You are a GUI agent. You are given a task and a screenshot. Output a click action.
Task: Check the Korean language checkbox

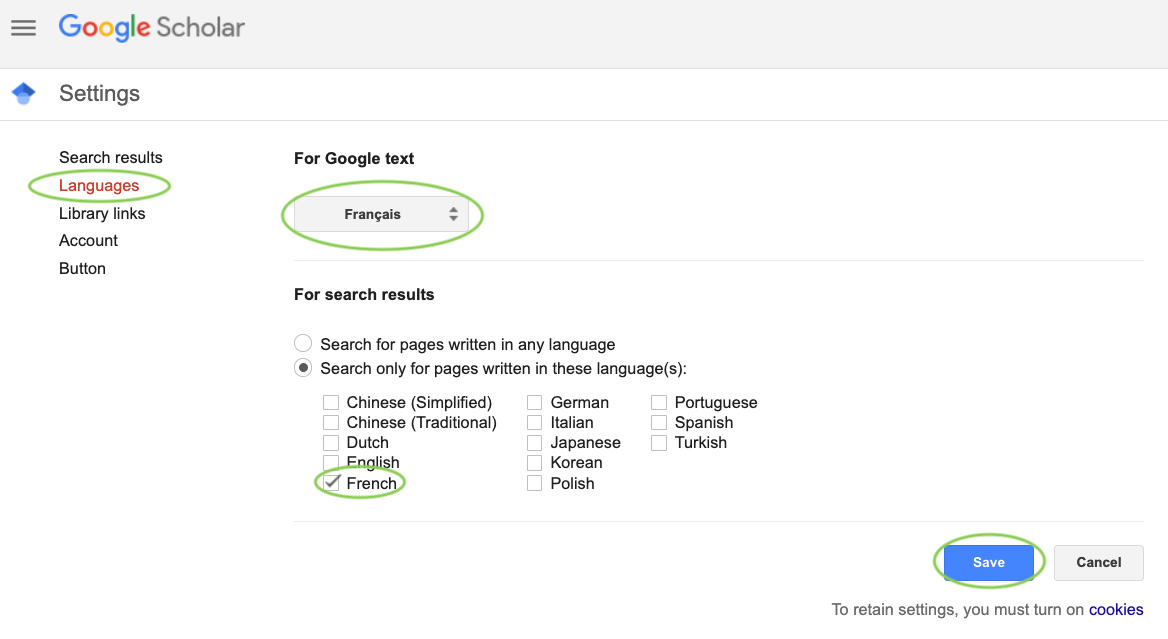pos(534,462)
